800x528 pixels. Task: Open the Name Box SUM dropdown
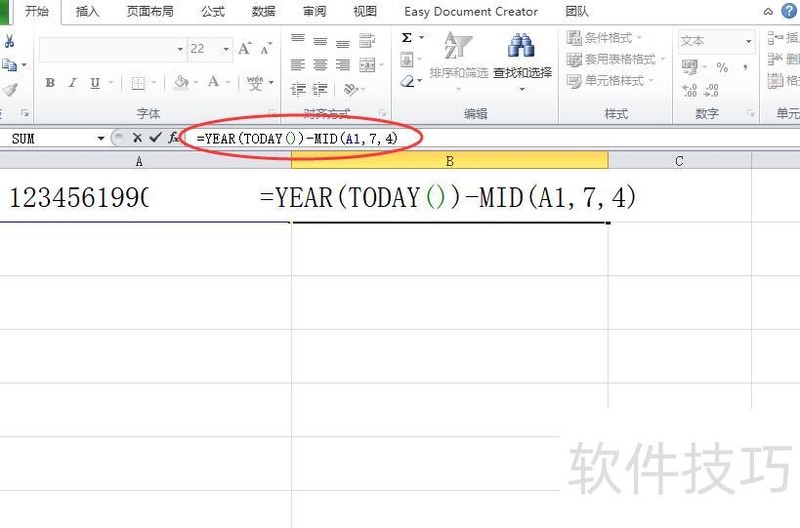click(101, 138)
